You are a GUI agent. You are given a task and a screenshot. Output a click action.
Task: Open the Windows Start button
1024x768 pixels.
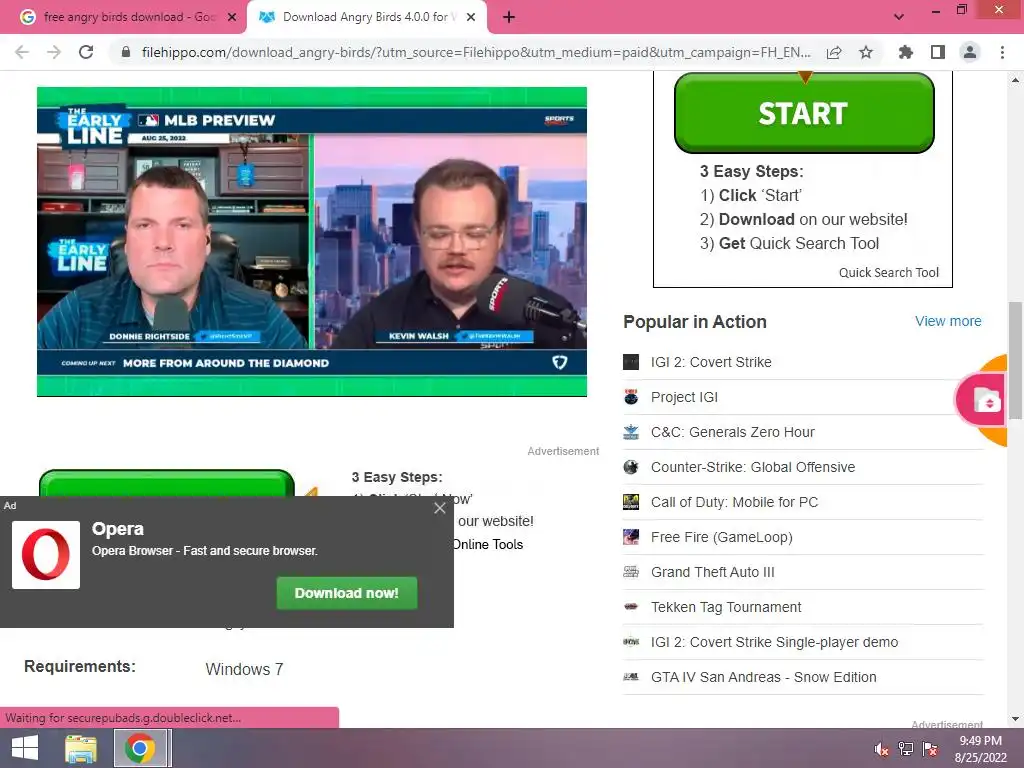point(25,748)
